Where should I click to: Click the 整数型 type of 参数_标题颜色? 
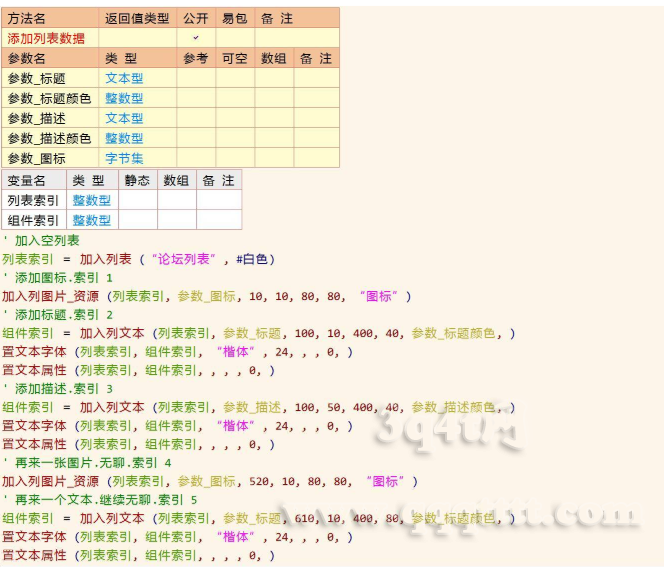coord(124,98)
